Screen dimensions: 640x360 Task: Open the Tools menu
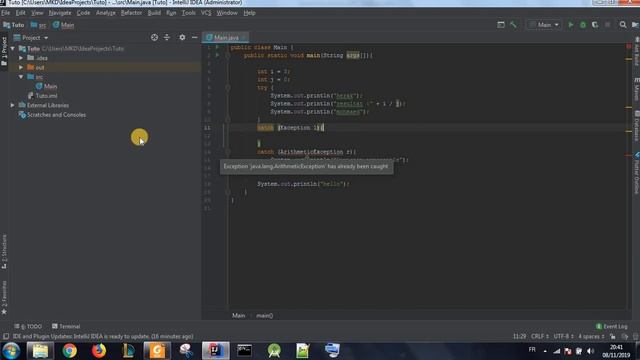click(x=188, y=13)
